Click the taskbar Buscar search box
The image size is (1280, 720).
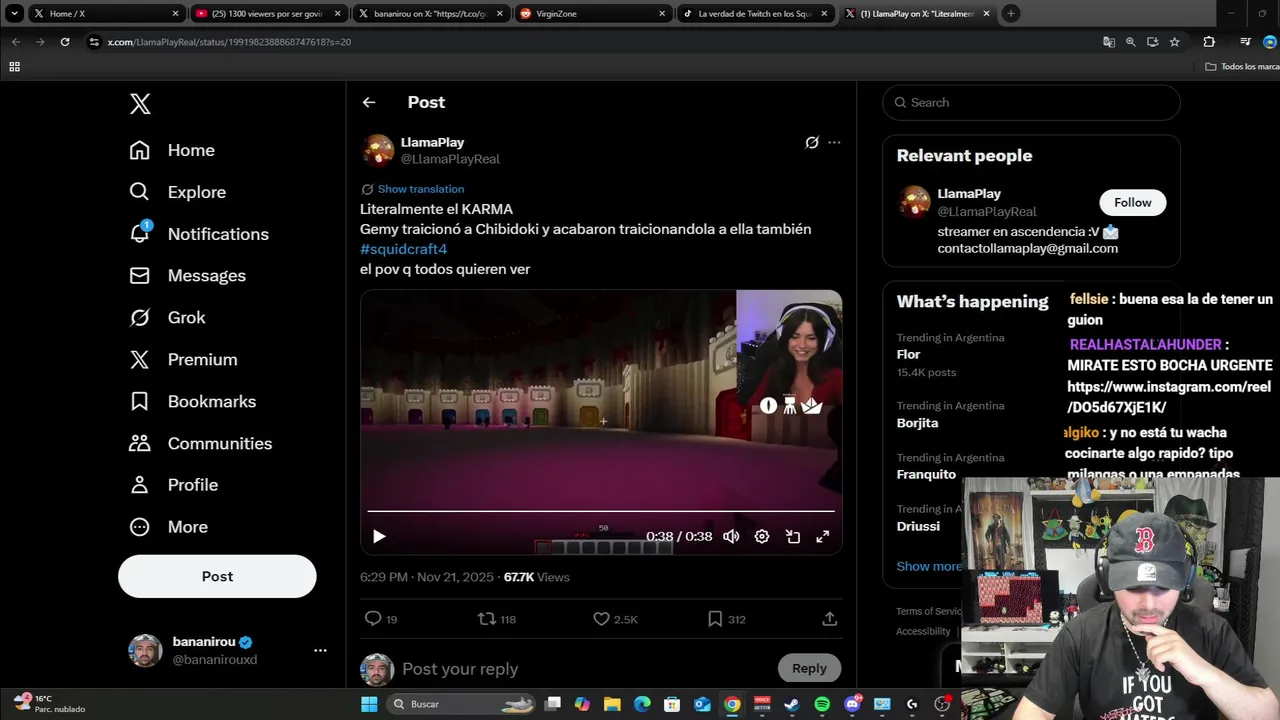pos(461,704)
